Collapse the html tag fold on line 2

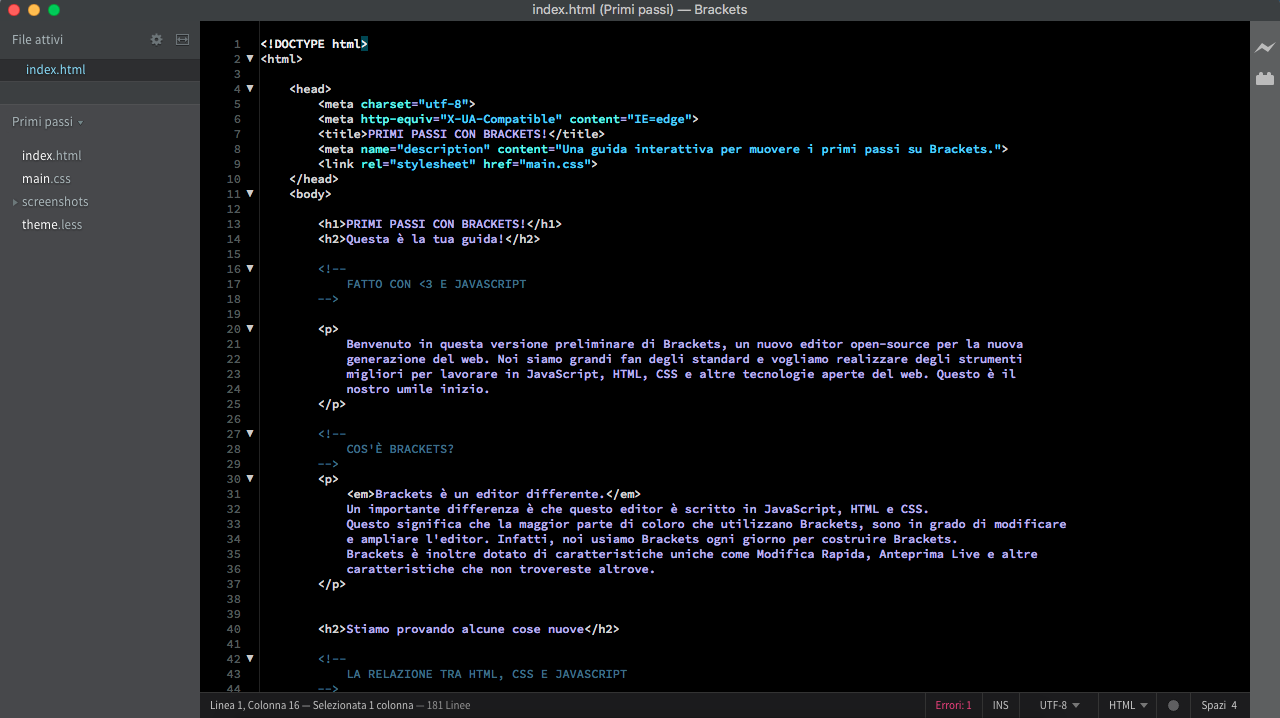(x=250, y=59)
